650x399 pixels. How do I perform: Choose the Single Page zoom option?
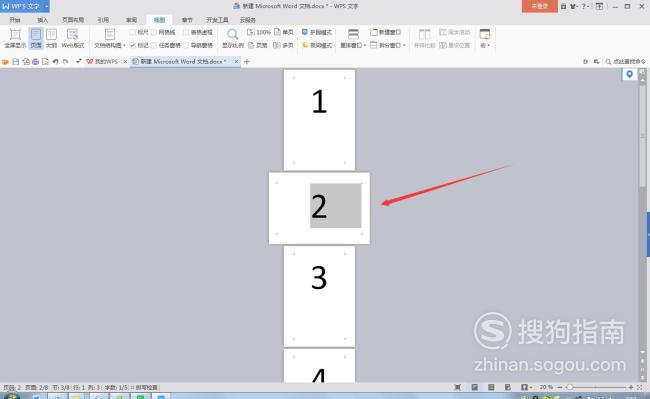pyautogui.click(x=284, y=32)
